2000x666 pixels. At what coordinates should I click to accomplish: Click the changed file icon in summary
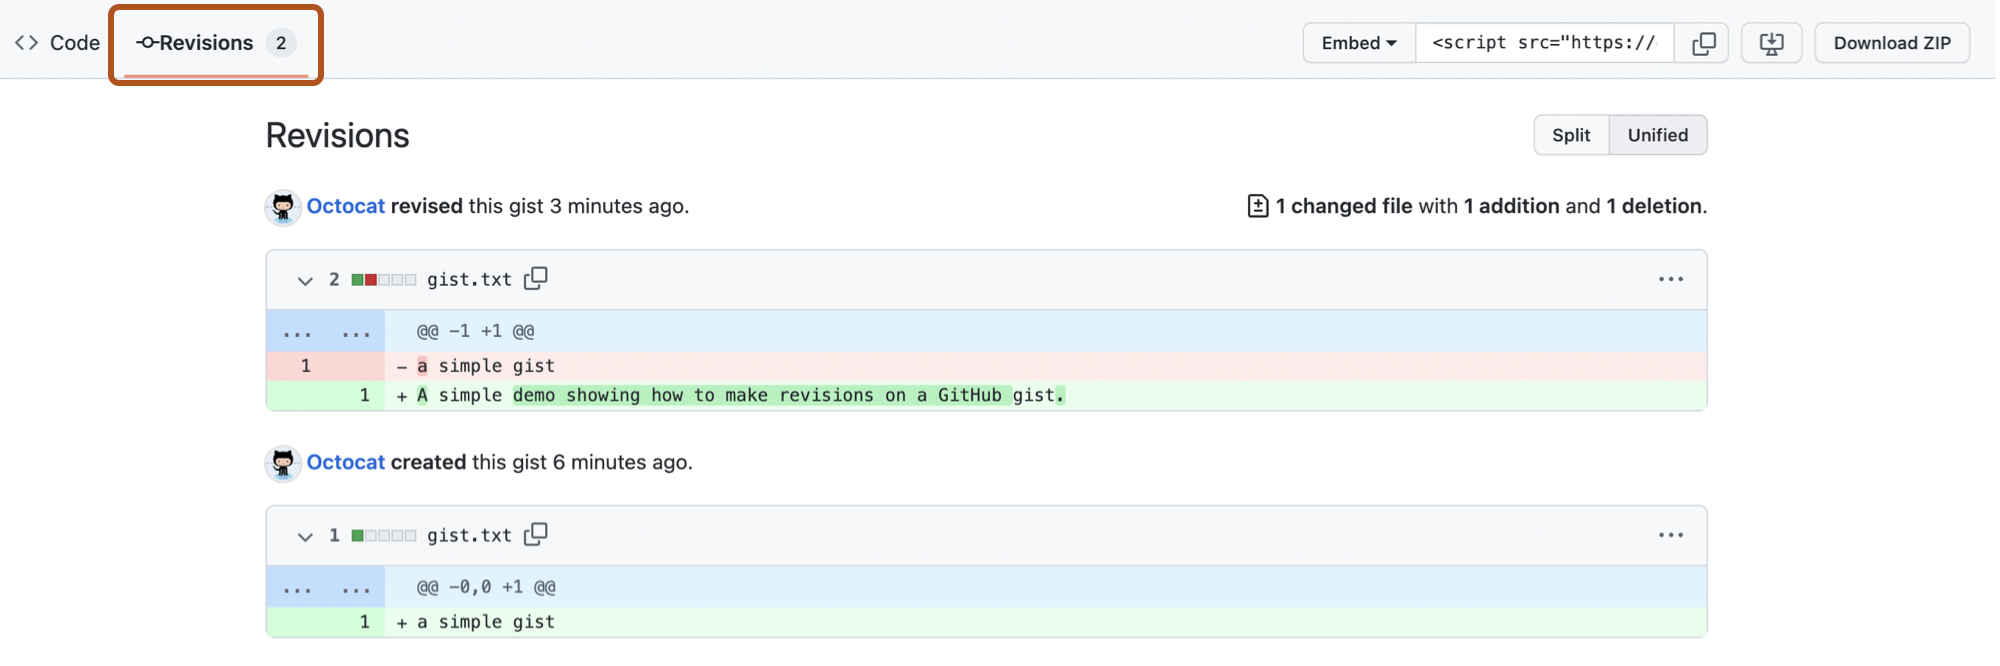(x=1258, y=206)
